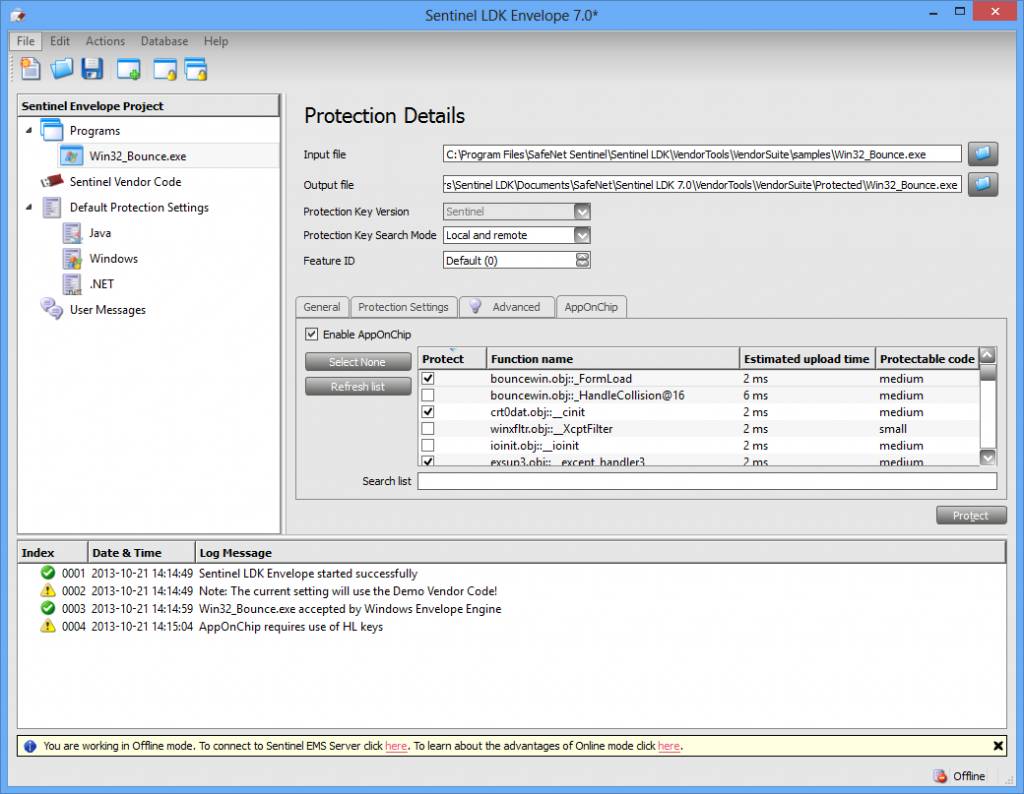The width and height of the screenshot is (1024, 794).
Task: Open an existing project via folder icon
Action: (x=62, y=69)
